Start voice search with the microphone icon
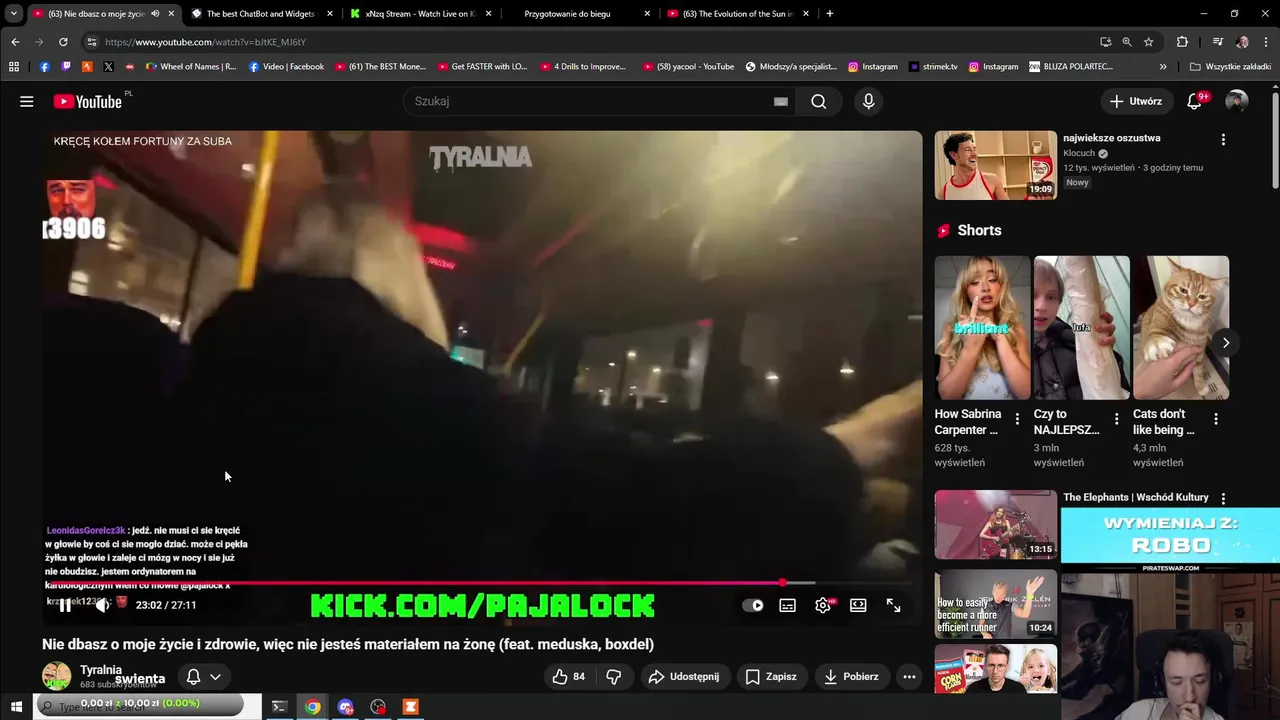 (x=868, y=101)
